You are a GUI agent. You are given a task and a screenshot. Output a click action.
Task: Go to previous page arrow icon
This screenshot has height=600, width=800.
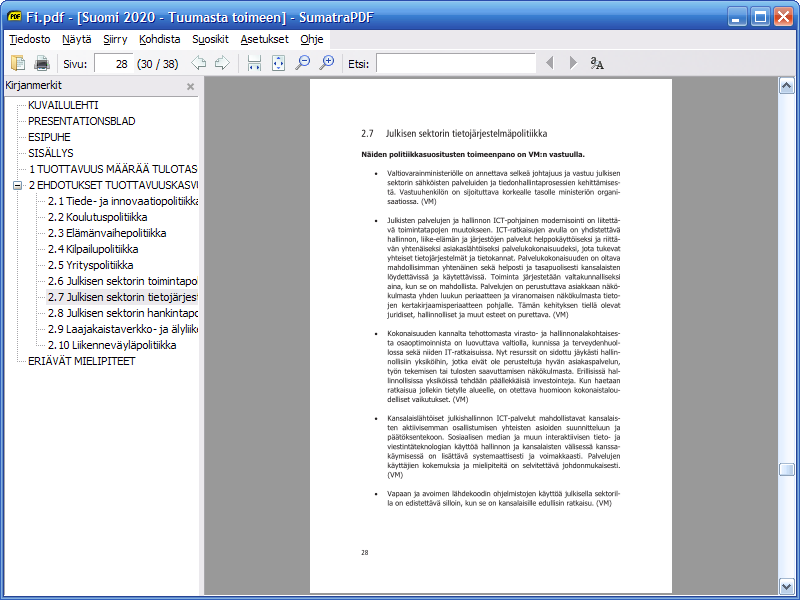198,63
